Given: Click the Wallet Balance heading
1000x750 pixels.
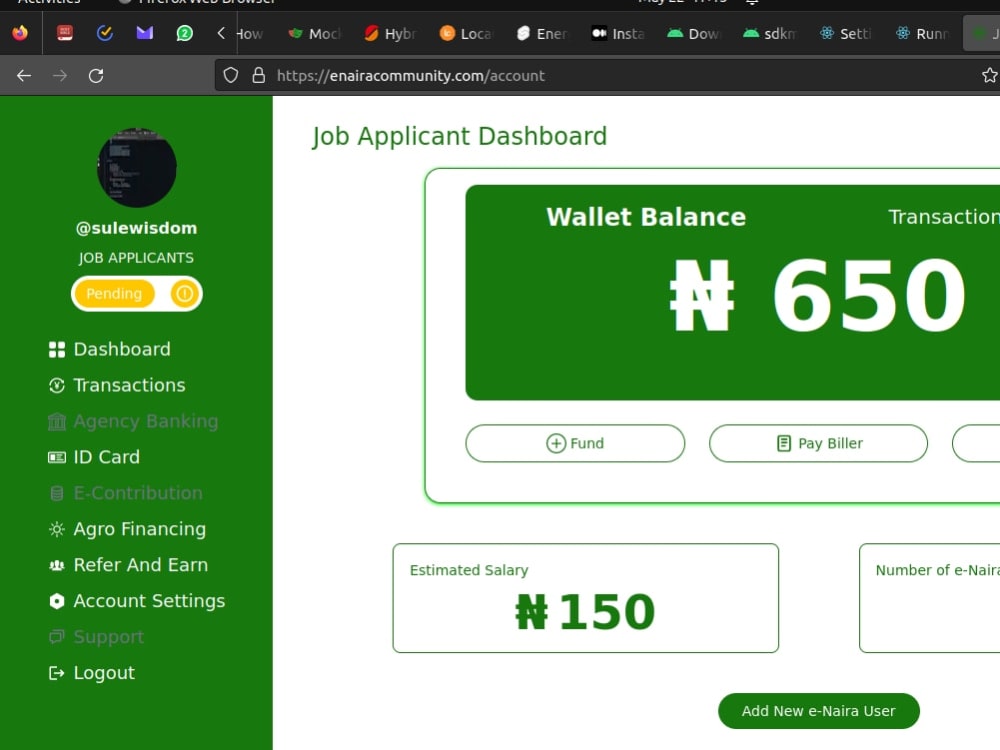Looking at the screenshot, I should 646,217.
